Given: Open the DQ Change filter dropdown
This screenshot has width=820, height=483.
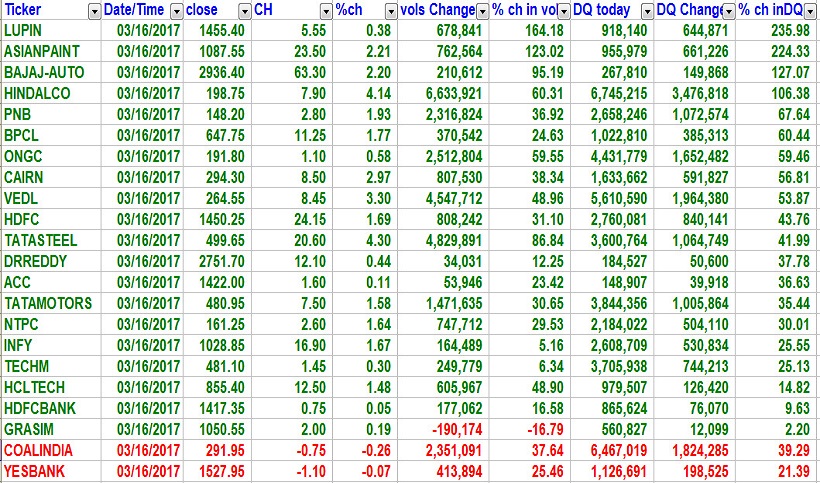Looking at the screenshot, I should coord(729,11).
